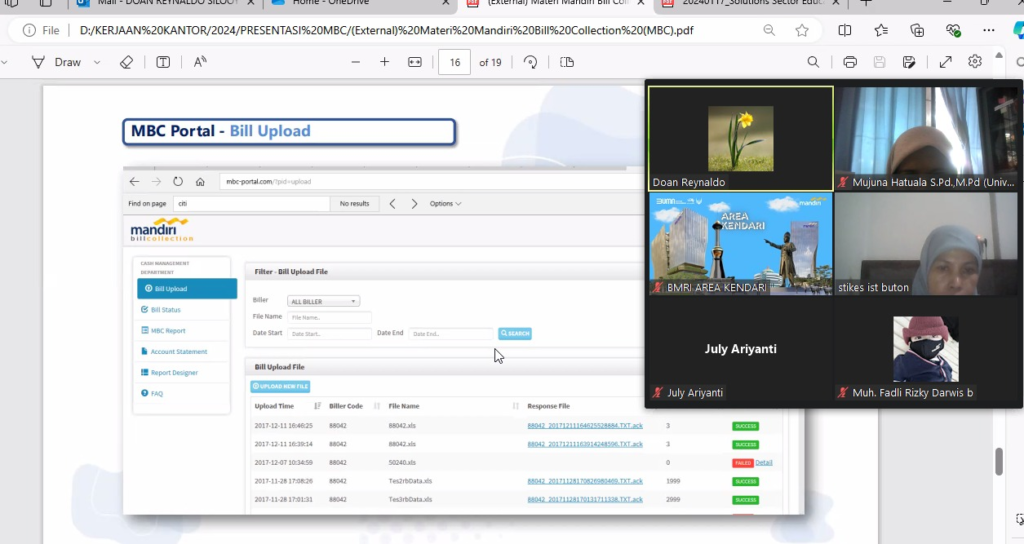
Task: Click the Draw button
Action: point(57,62)
